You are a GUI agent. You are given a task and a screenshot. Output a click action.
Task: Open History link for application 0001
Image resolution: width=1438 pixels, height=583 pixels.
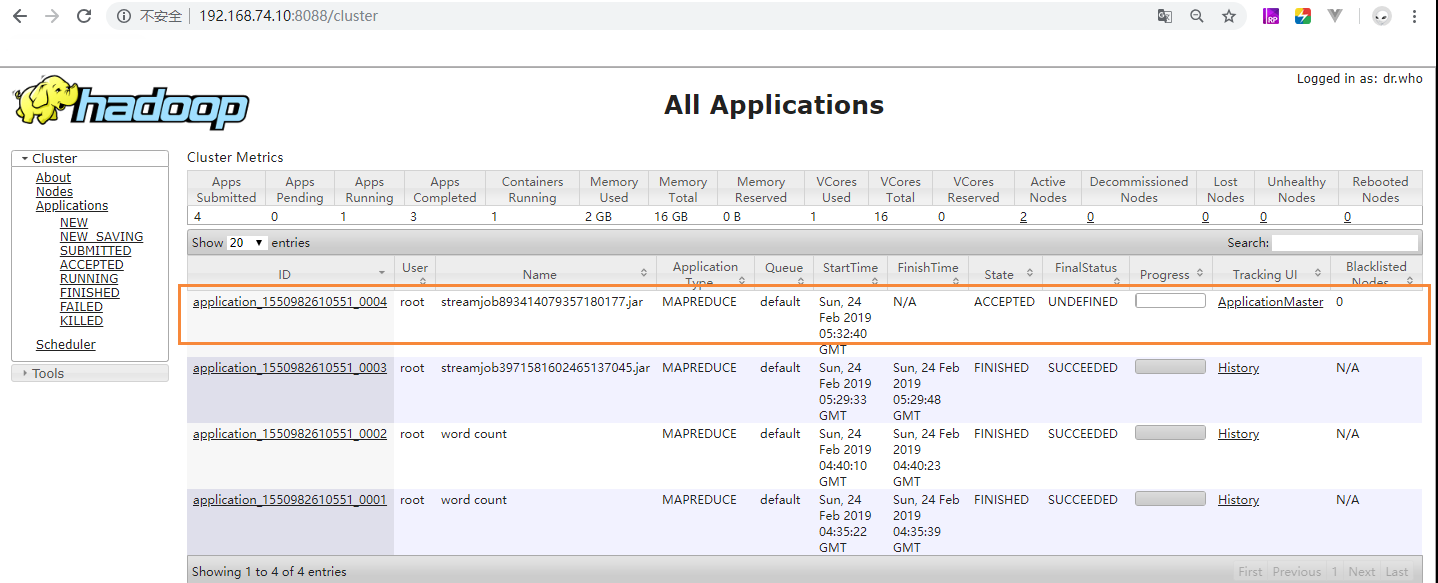point(1238,500)
